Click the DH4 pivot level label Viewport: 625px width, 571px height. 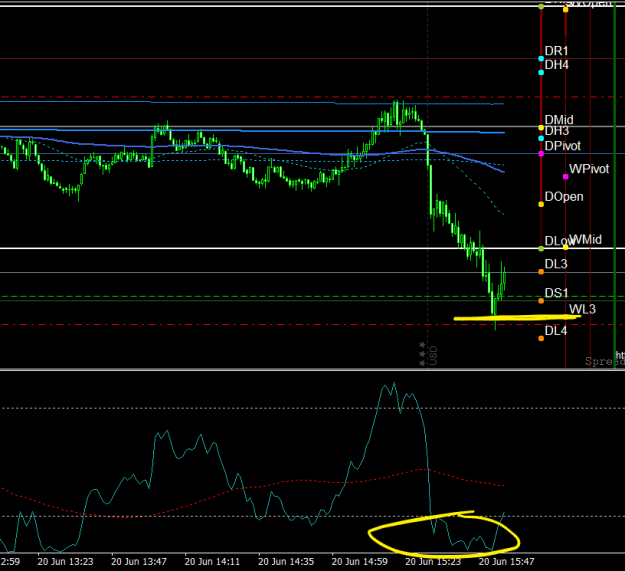coord(556,65)
